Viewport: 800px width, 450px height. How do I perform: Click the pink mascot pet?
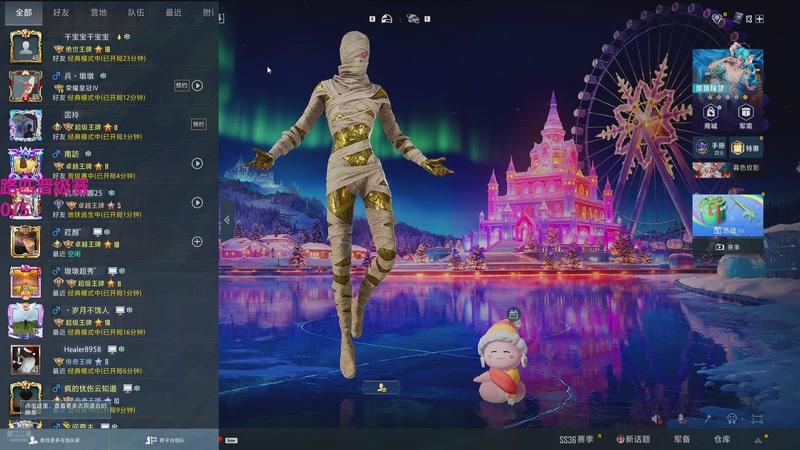(501, 361)
